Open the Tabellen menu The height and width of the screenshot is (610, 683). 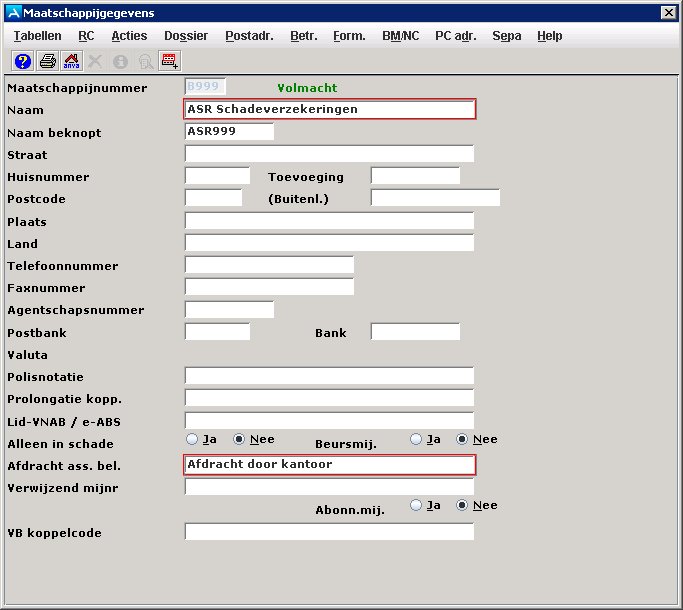point(37,36)
